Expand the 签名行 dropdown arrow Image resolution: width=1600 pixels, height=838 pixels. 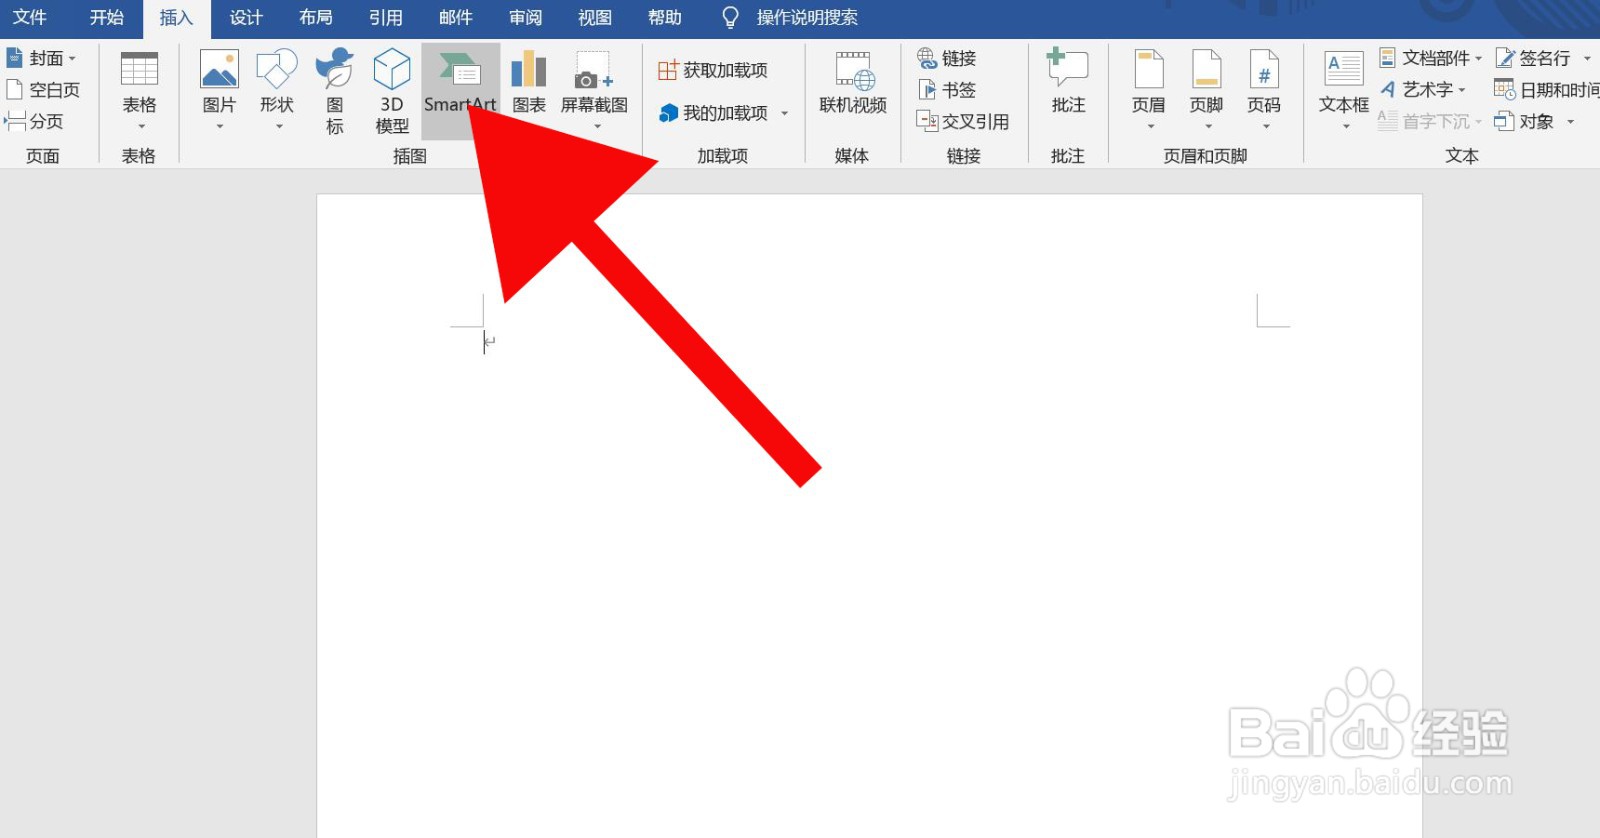[x=1587, y=59]
